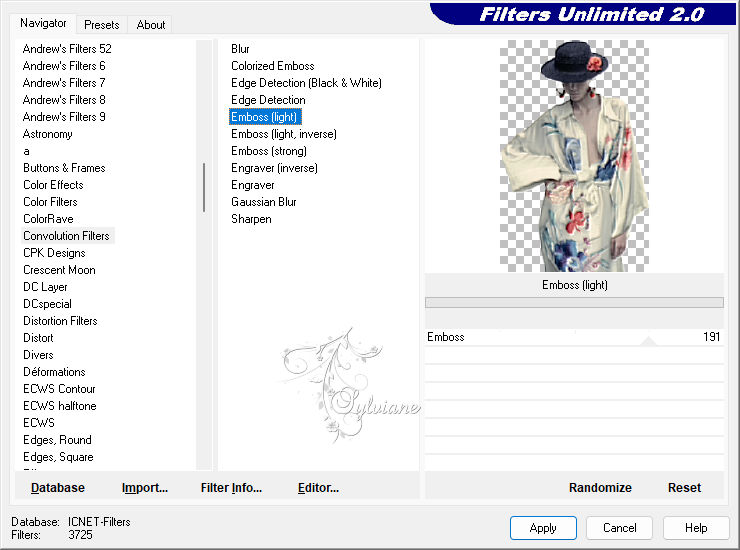Click the category list scrollbar thumb
This screenshot has height=550, width=740.
tap(204, 187)
